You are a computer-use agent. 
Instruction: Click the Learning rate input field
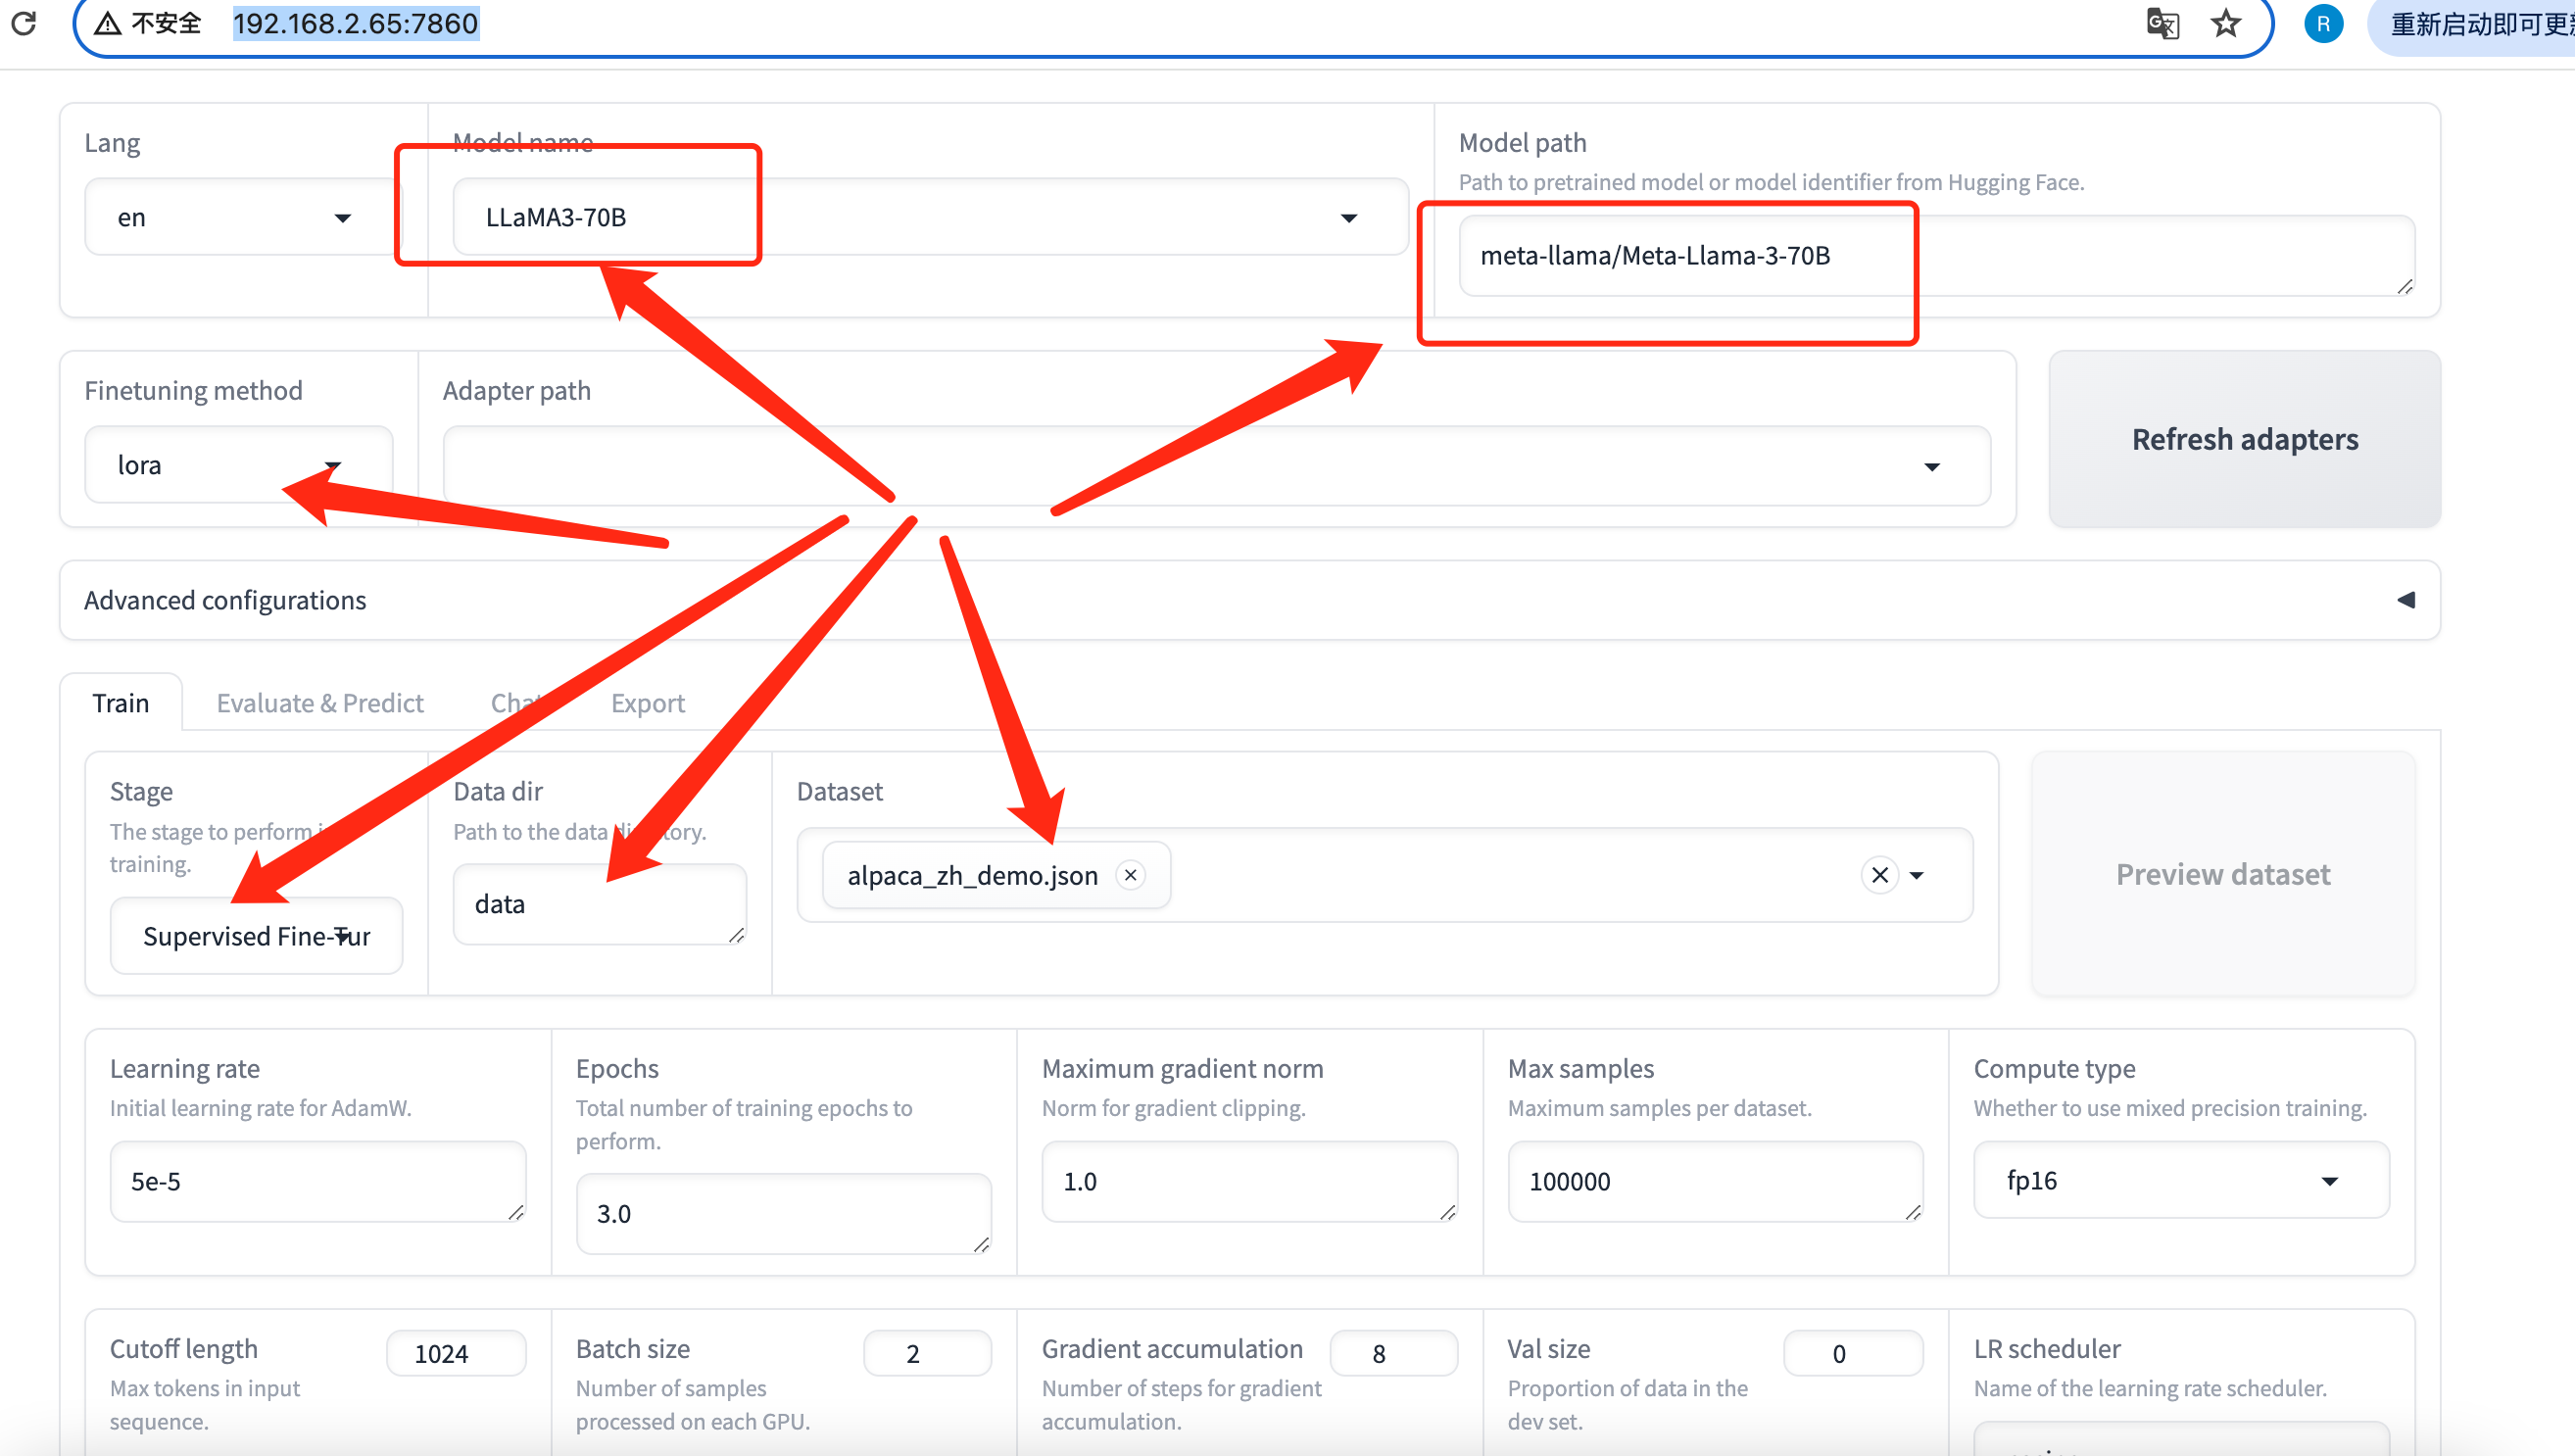tap(316, 1181)
